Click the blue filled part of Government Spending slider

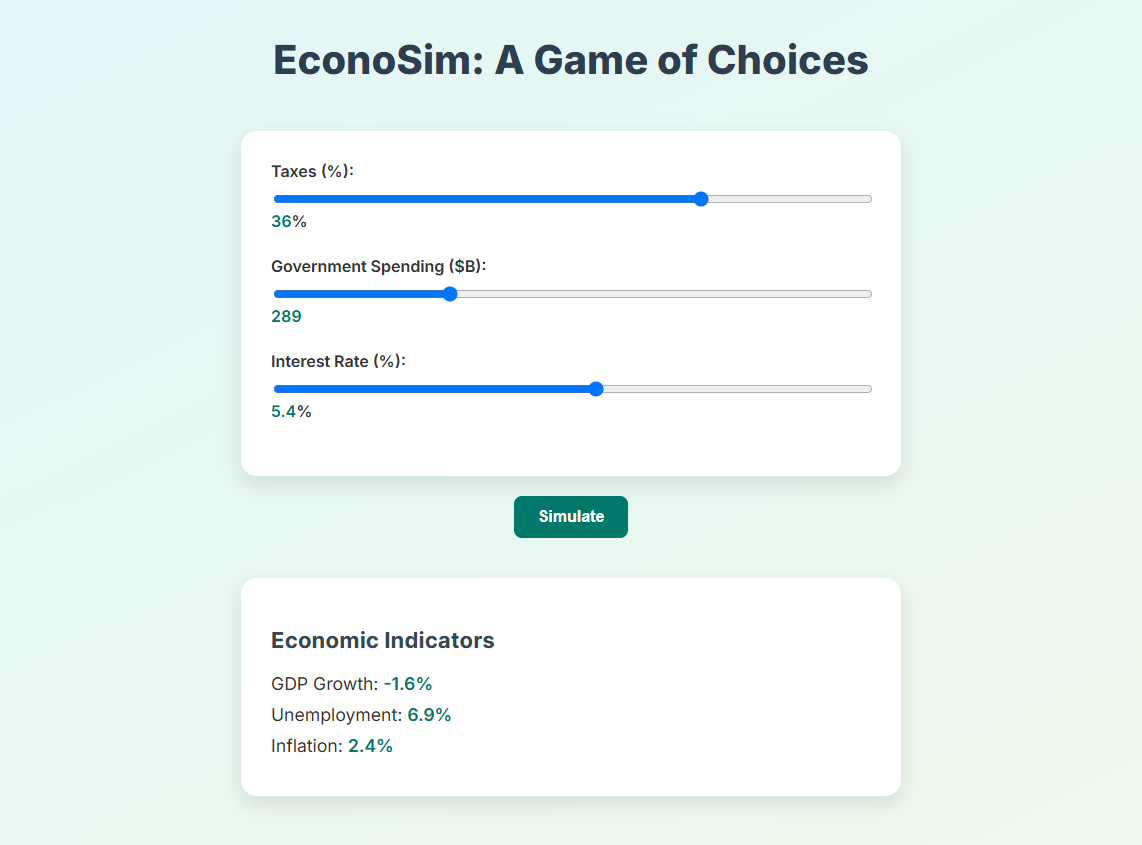[x=360, y=294]
